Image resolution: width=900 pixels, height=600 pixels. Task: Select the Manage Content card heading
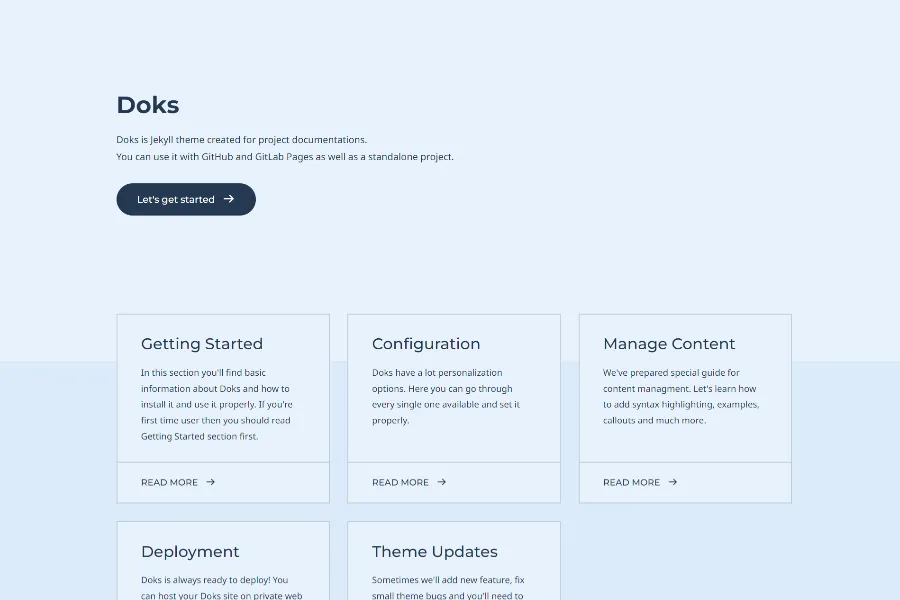(669, 344)
